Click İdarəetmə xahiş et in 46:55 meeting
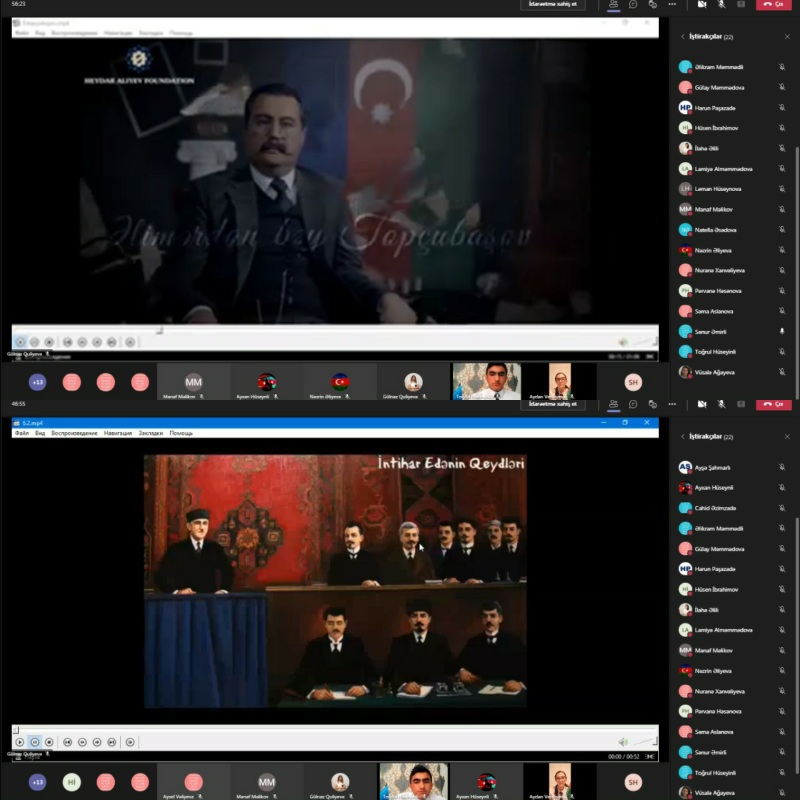Screen dimensions: 800x800 coord(553,404)
